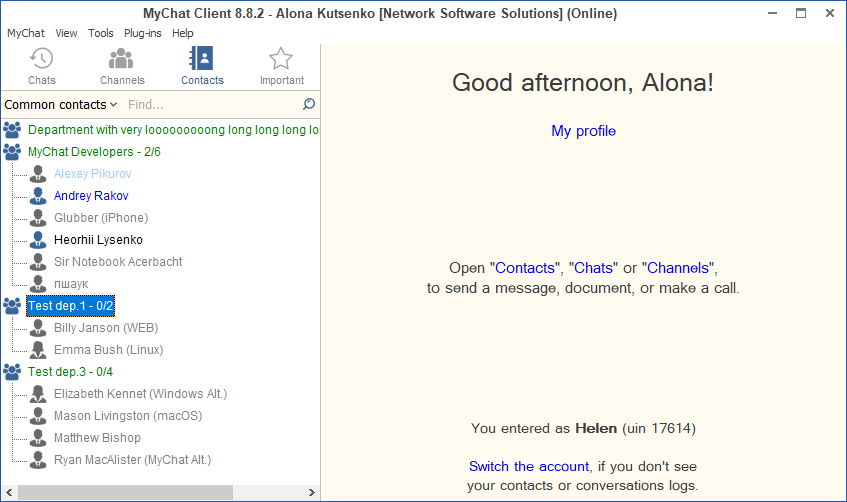Open the Plug-ins menu
The height and width of the screenshot is (502, 847).
(143, 33)
